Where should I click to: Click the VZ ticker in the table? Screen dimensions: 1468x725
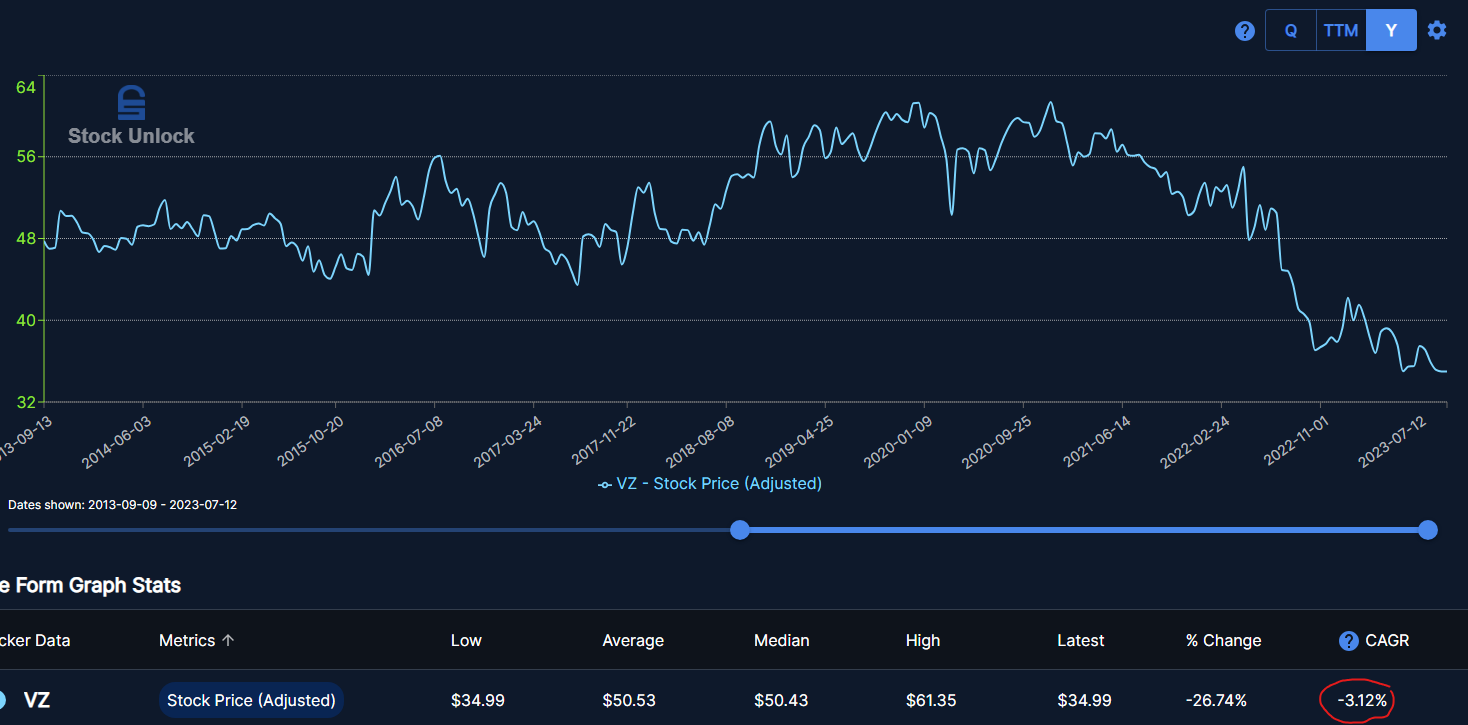tap(36, 700)
